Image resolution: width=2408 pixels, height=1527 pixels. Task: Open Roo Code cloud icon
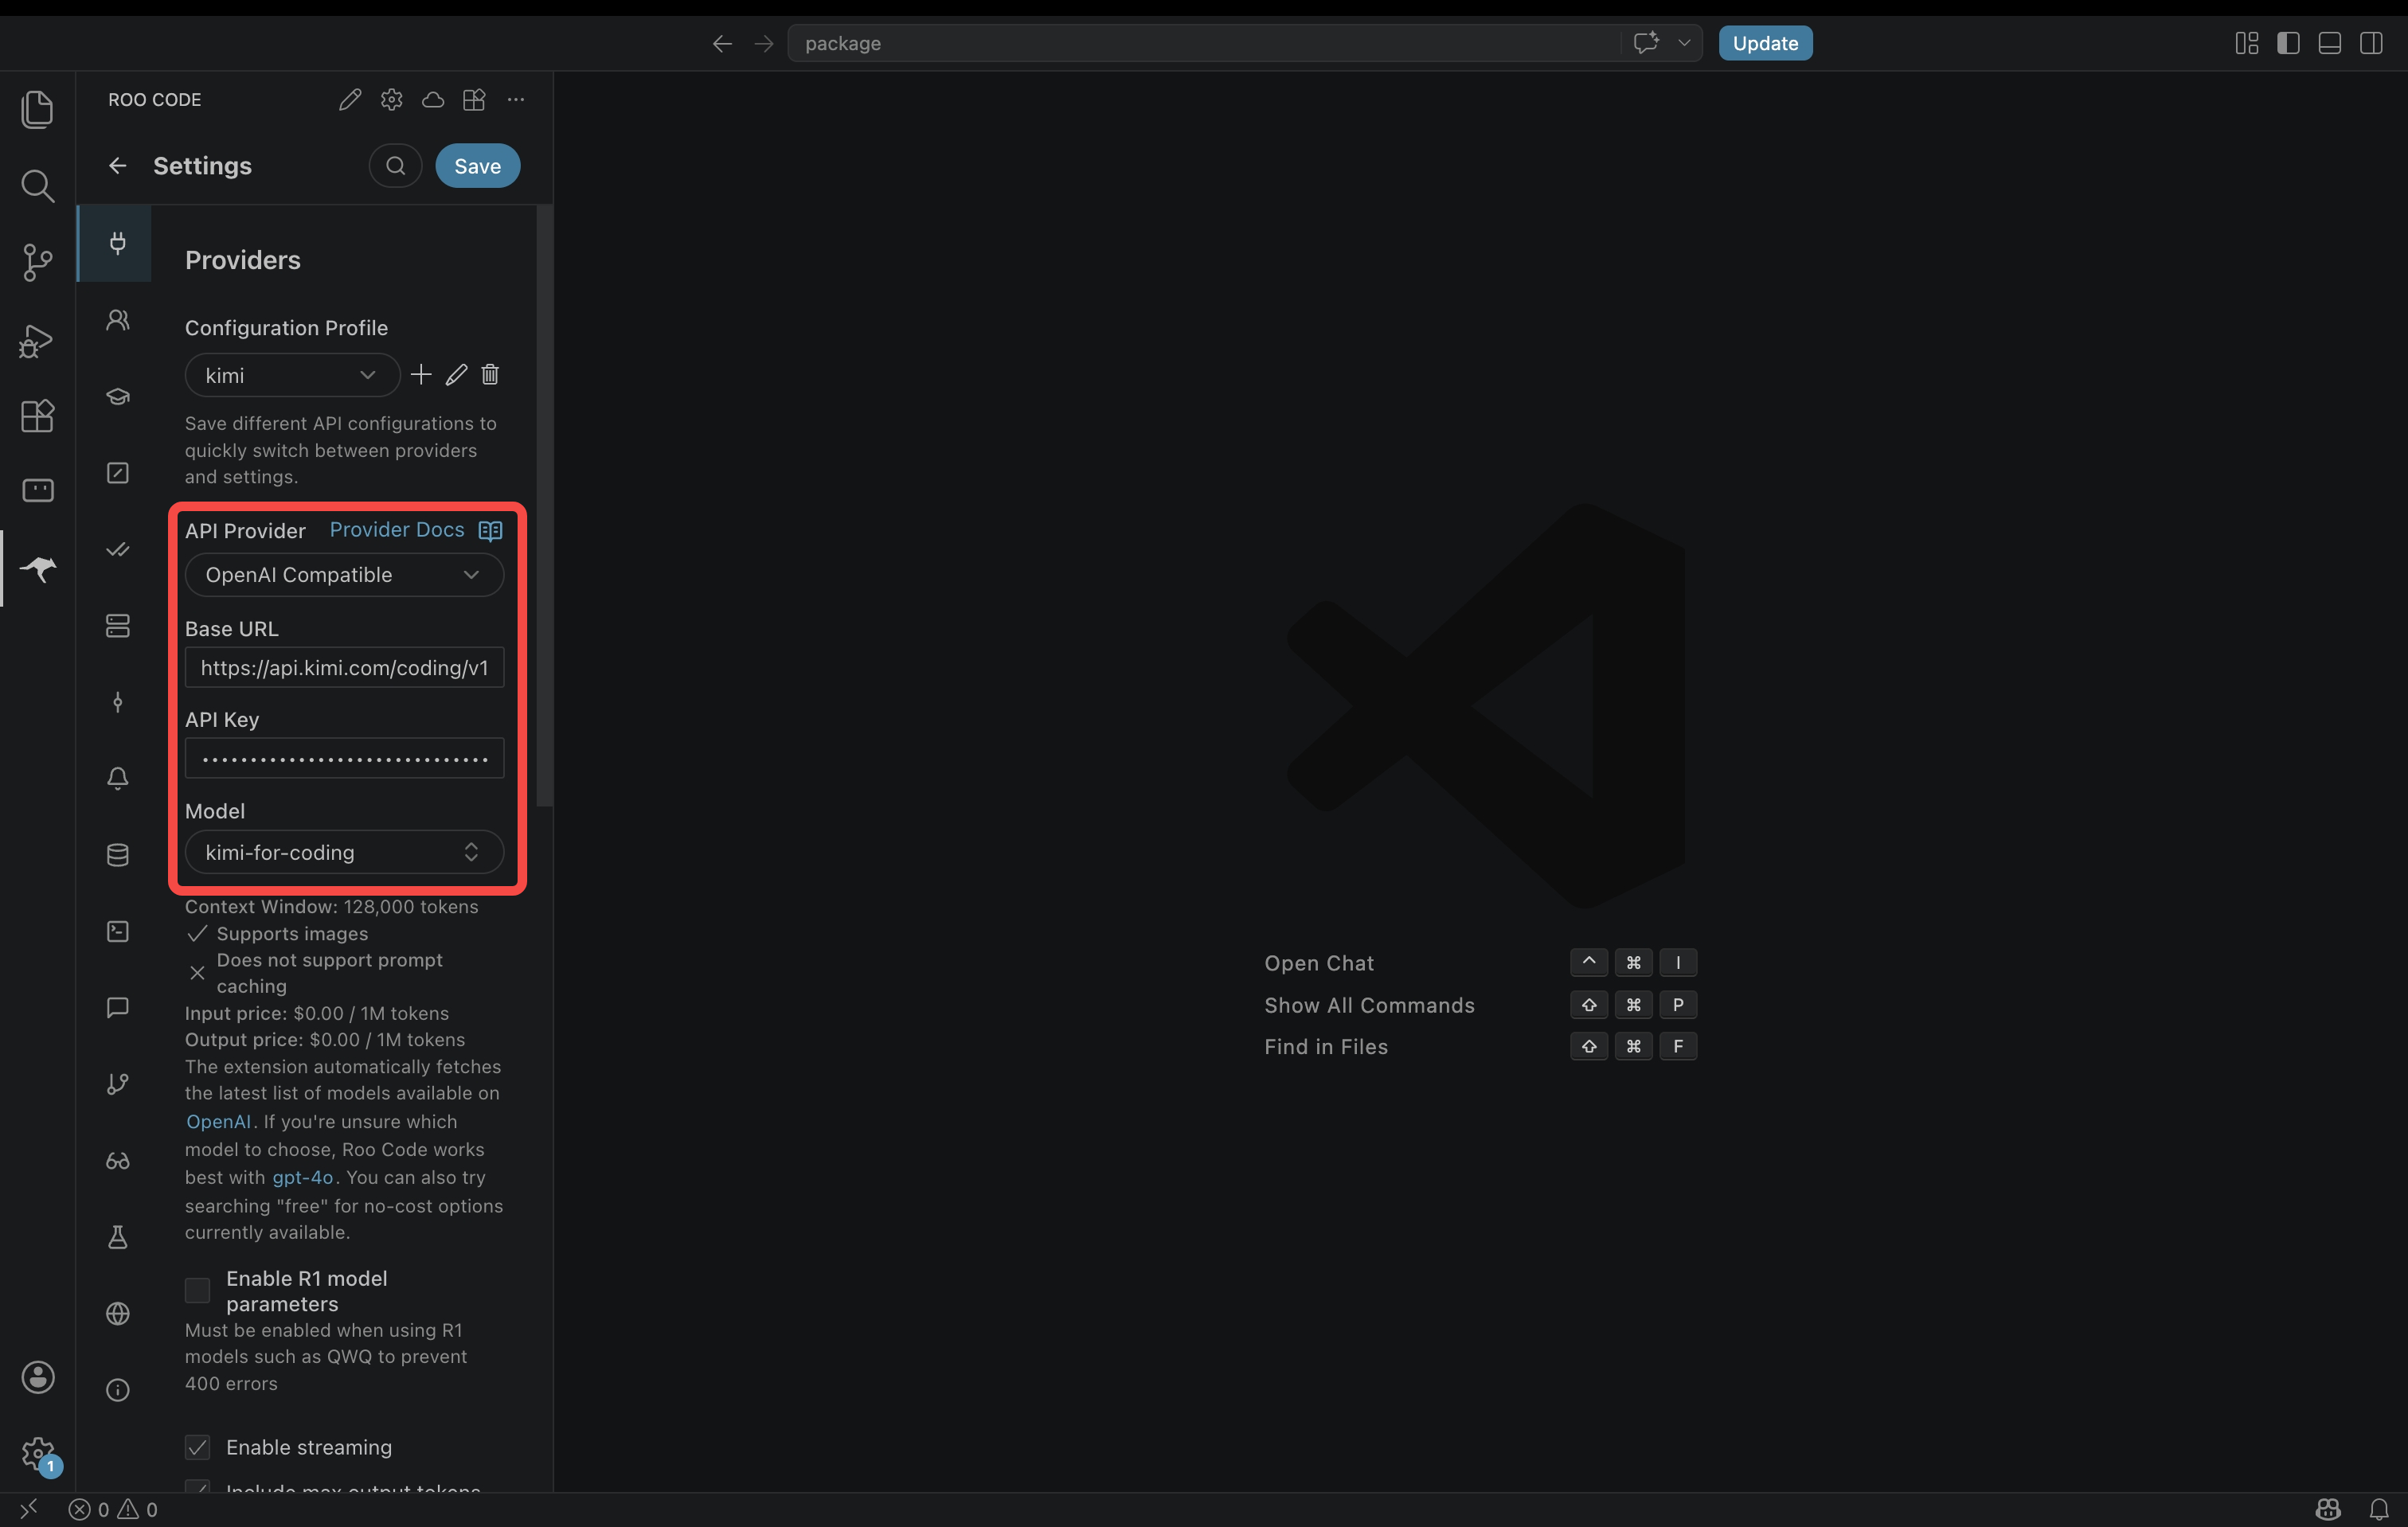click(433, 99)
